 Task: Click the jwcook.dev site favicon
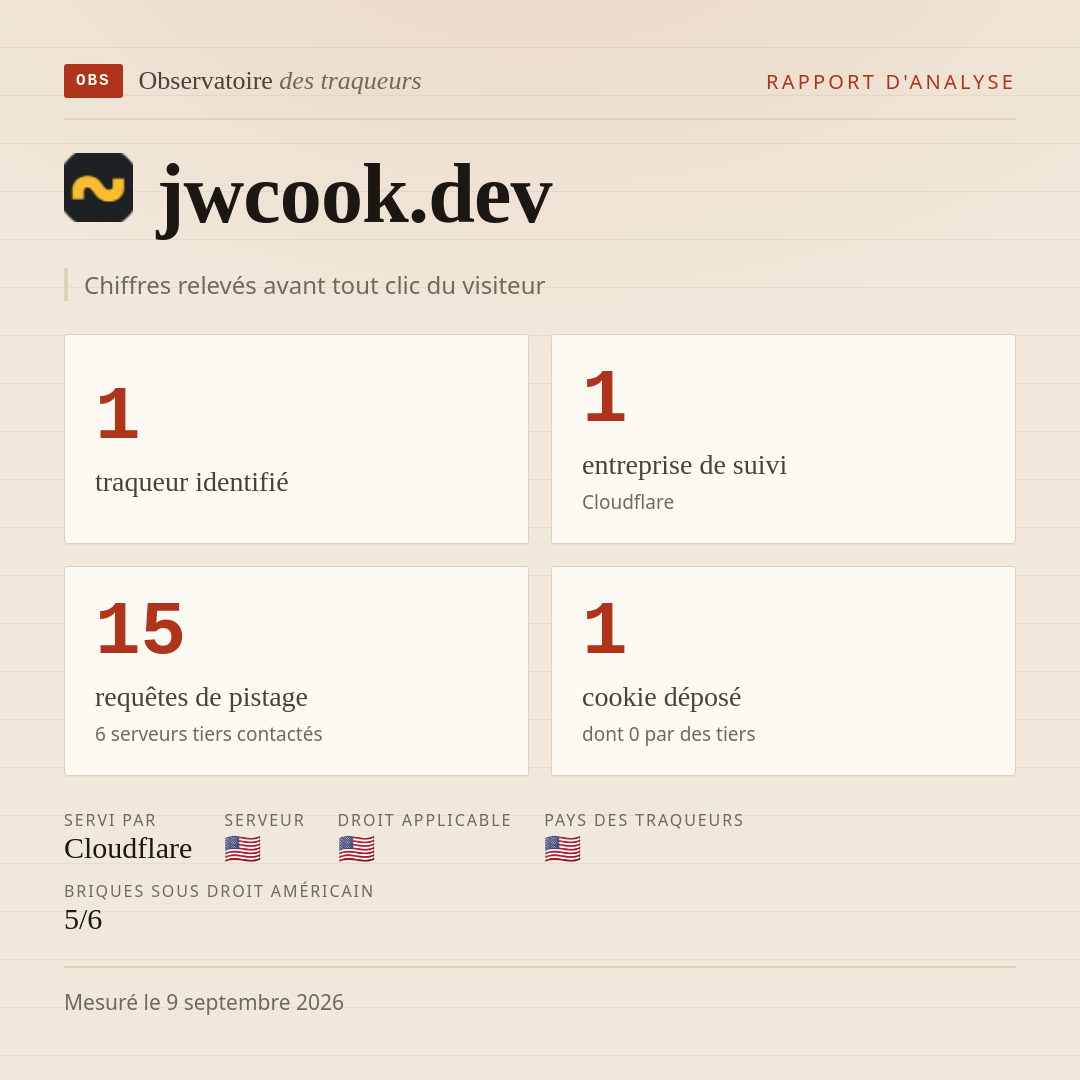tap(98, 187)
